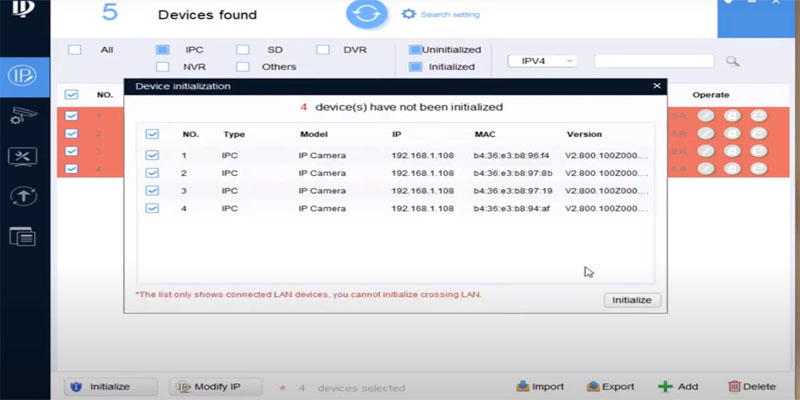Image resolution: width=800 pixels, height=400 pixels.
Task: Uncheck device number 1 in dialog
Action: [153, 155]
